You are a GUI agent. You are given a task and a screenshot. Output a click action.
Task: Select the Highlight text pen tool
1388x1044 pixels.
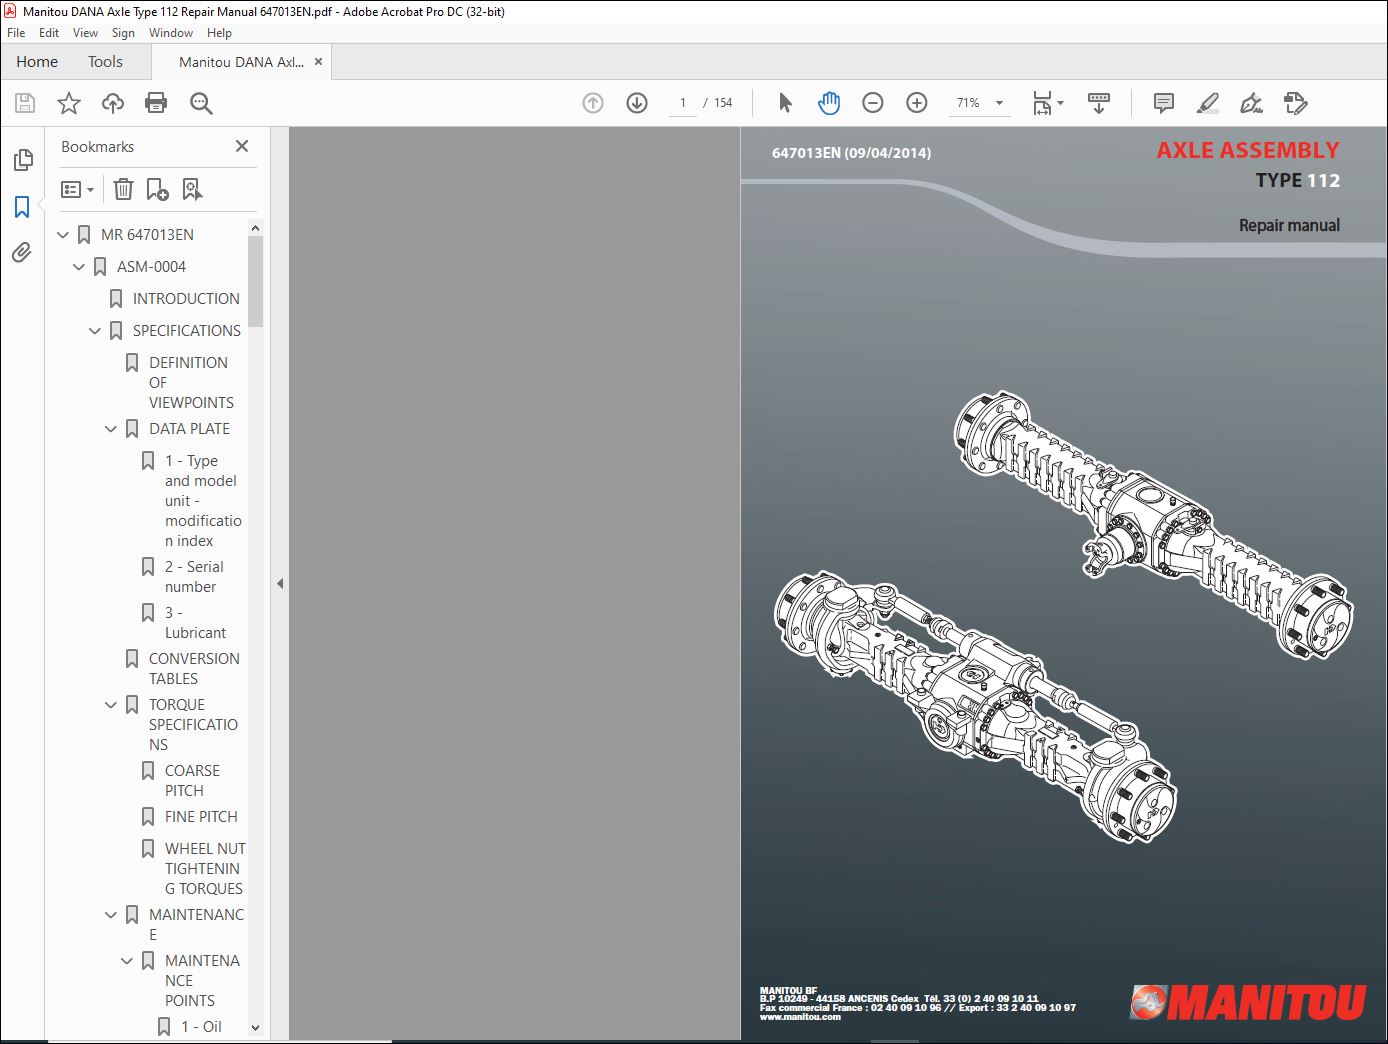1208,103
